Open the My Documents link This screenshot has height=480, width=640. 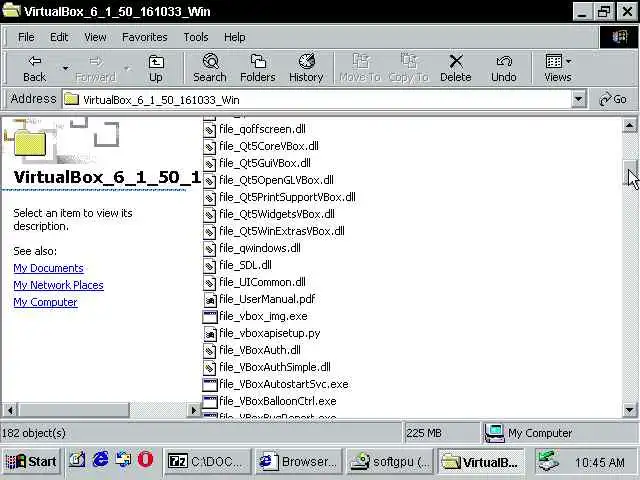(48, 268)
